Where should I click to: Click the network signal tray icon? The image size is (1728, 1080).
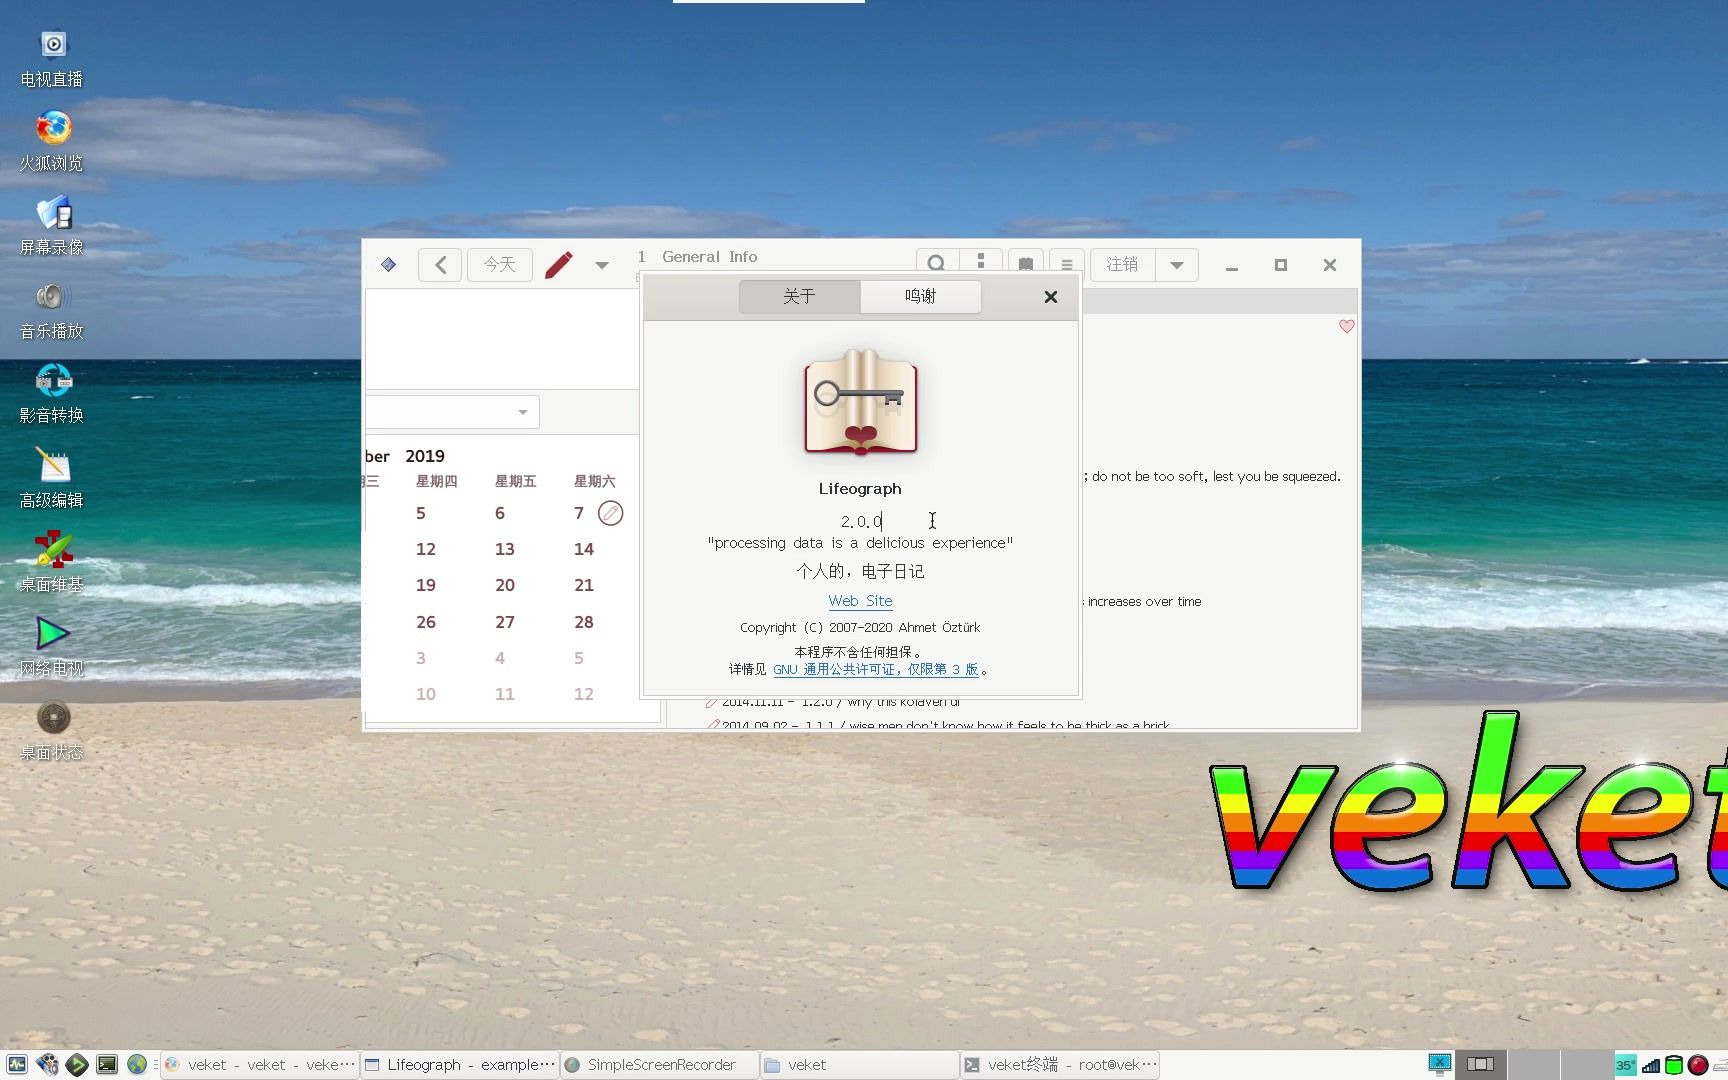[x=1651, y=1066]
